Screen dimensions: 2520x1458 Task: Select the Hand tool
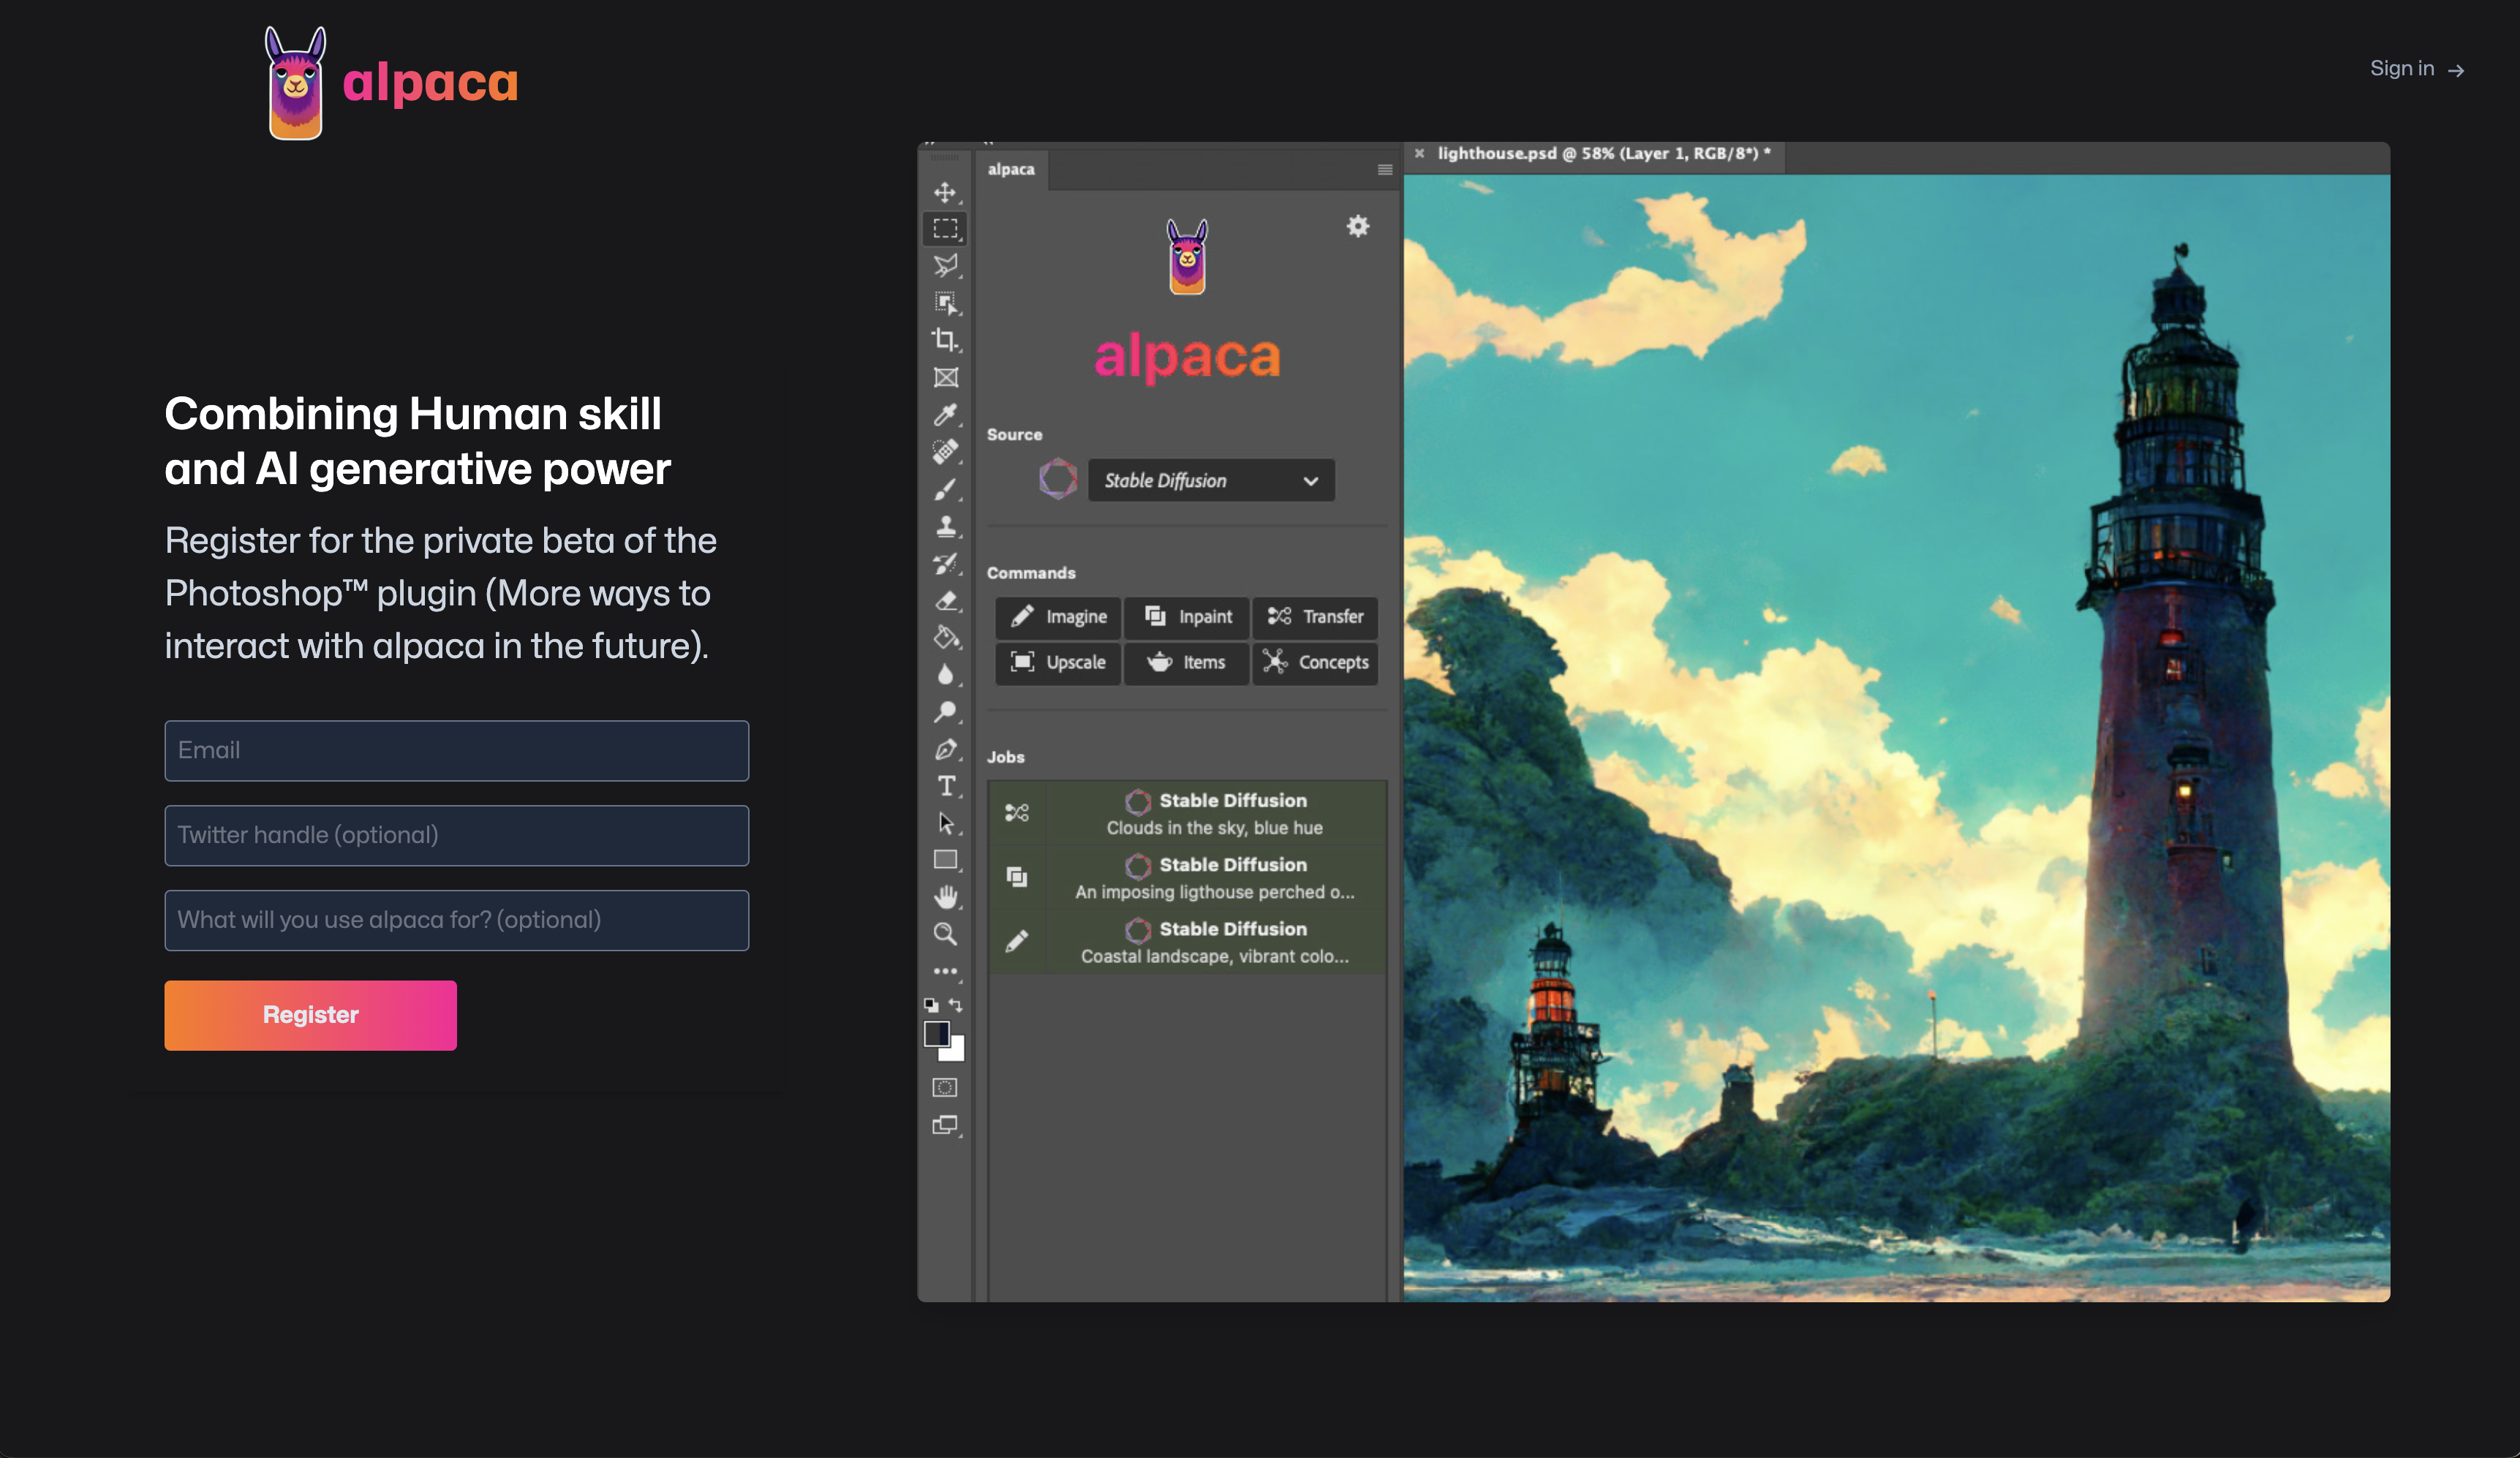(945, 897)
